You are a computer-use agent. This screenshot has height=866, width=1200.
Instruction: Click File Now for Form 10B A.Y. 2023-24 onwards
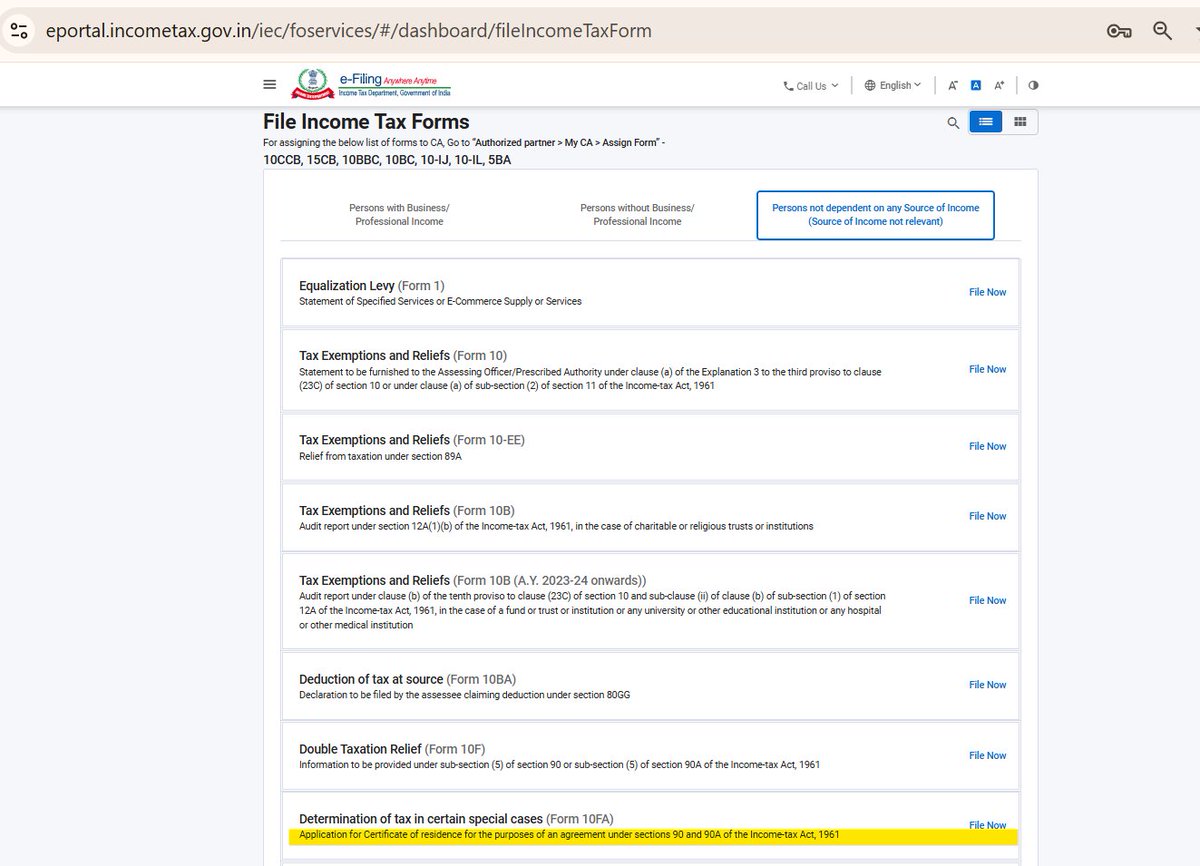tap(987, 600)
